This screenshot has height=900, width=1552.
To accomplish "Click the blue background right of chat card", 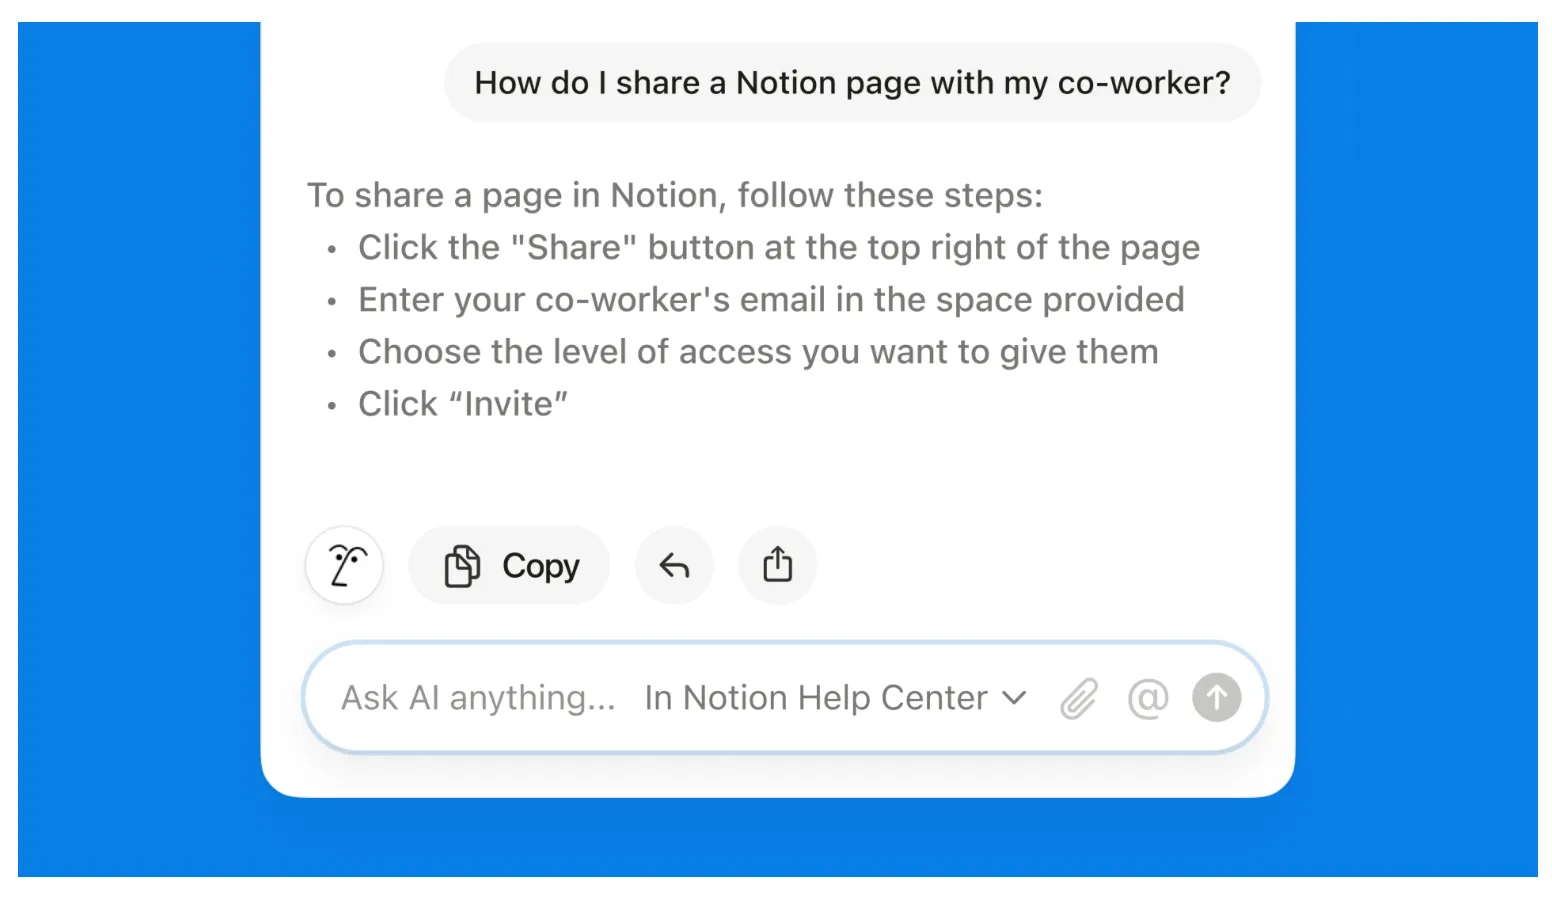I will point(1416,450).
